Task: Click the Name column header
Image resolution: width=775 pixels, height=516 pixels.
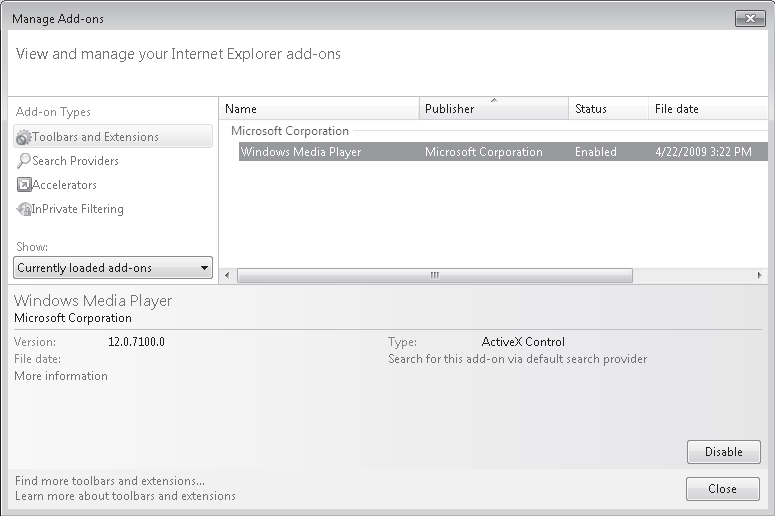Action: click(x=319, y=108)
